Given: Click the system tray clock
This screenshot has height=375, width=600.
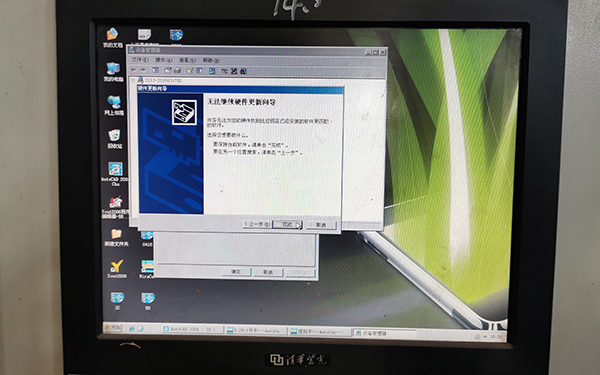Looking at the screenshot, I should point(496,337).
